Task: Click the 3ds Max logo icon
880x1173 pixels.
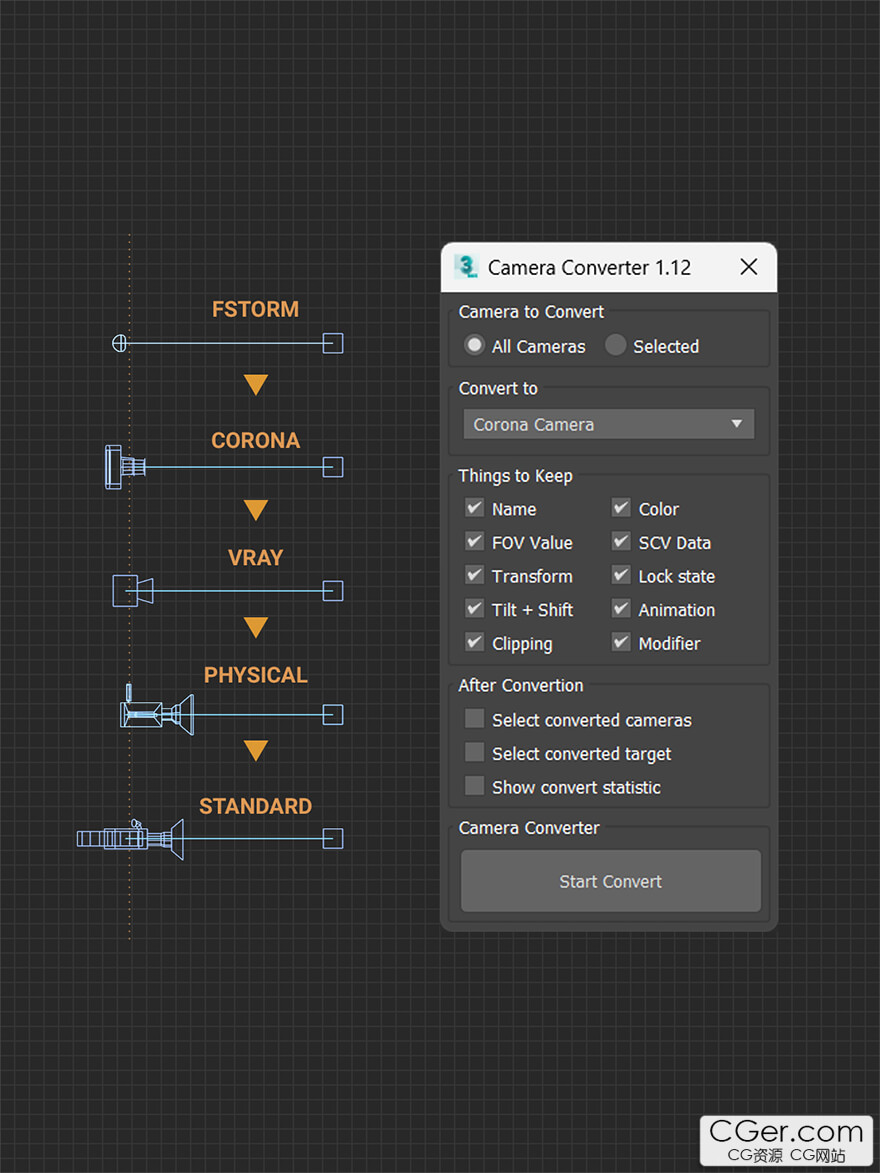Action: [x=465, y=267]
